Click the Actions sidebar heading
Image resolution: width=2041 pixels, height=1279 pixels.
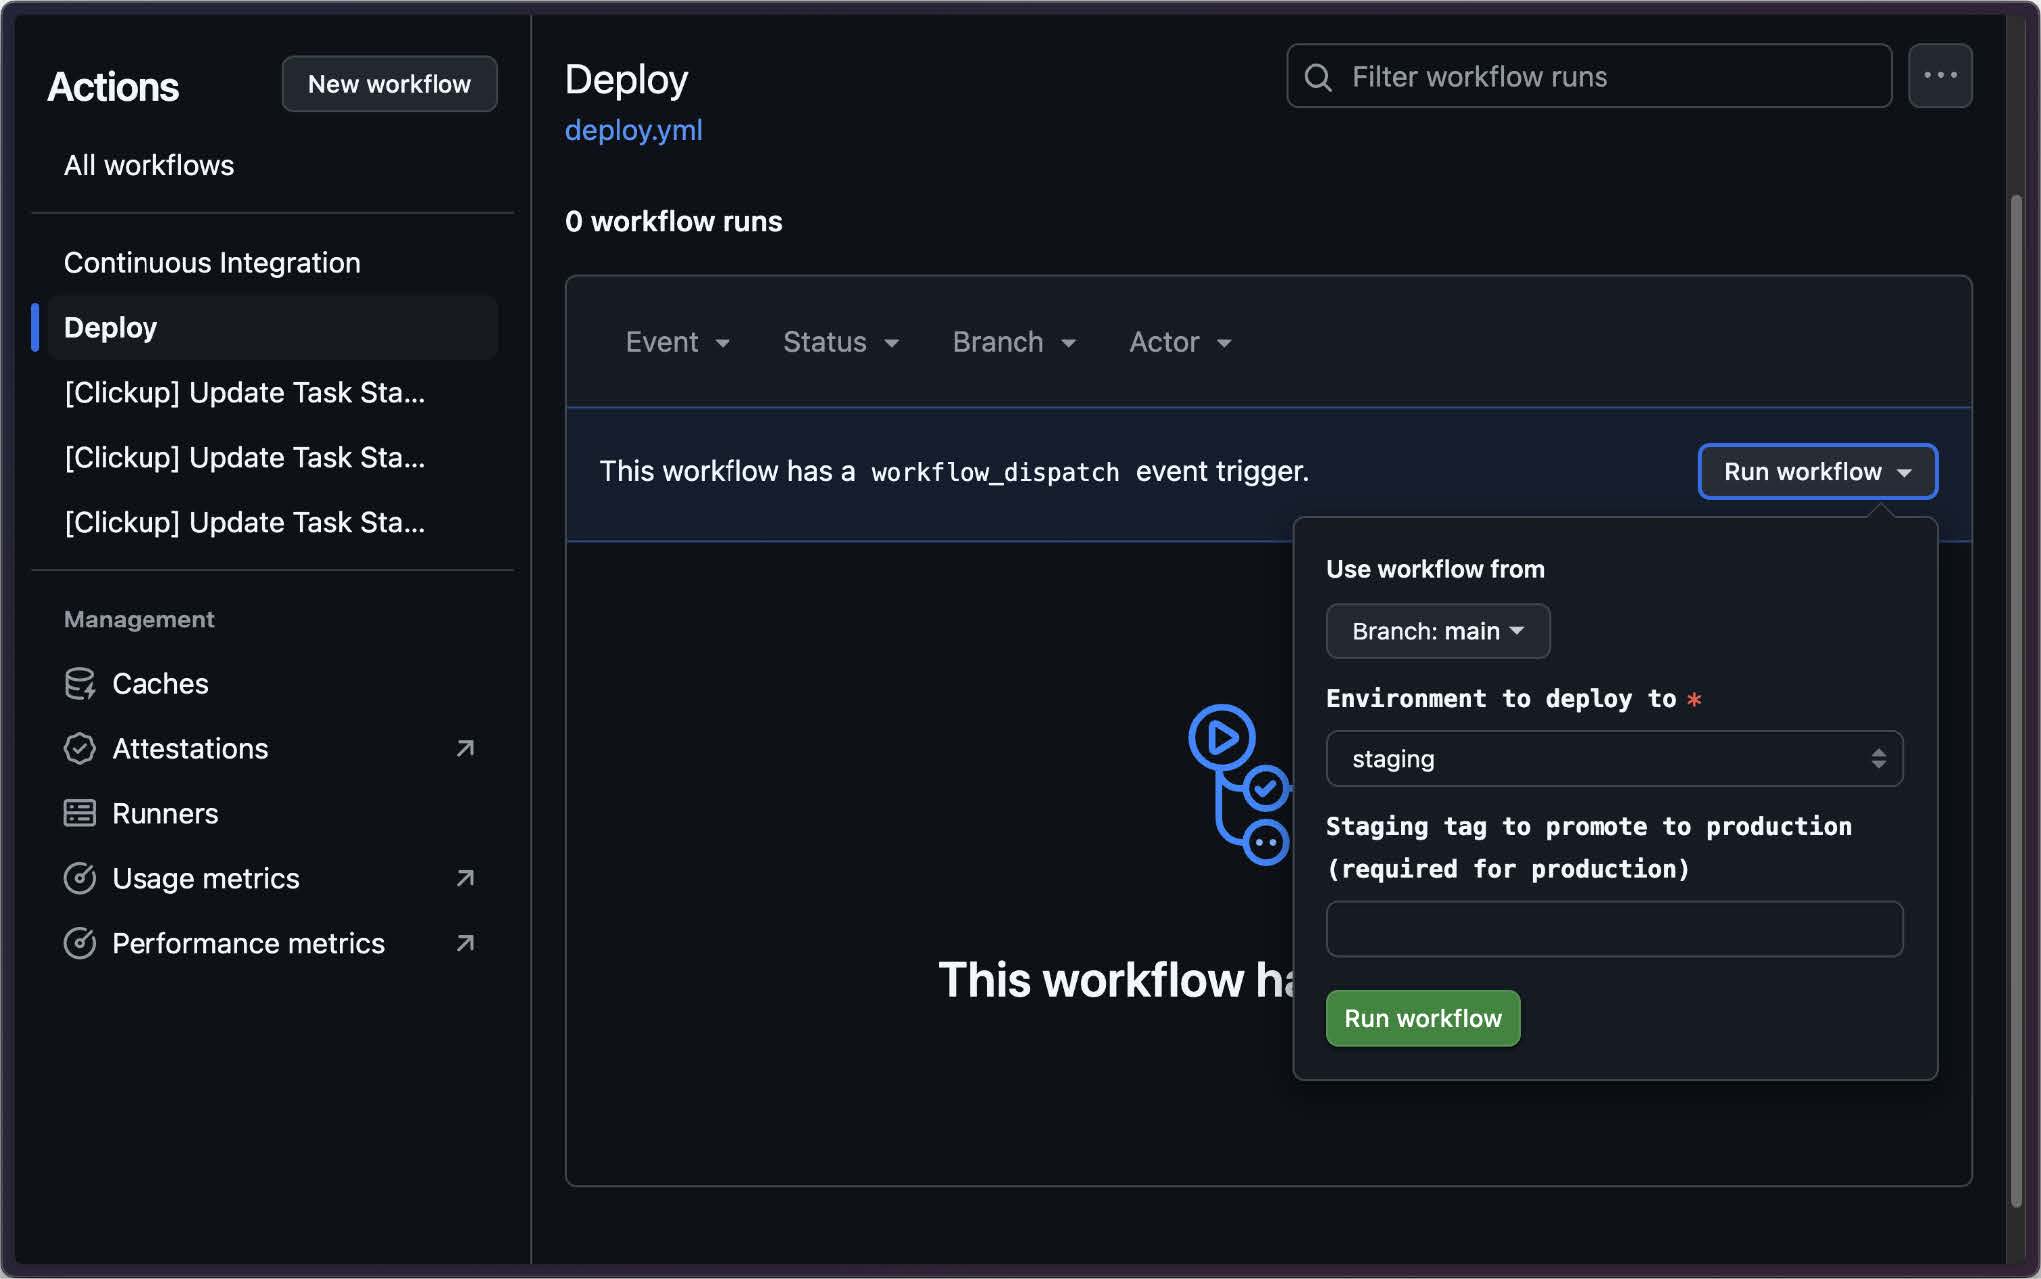click(113, 87)
